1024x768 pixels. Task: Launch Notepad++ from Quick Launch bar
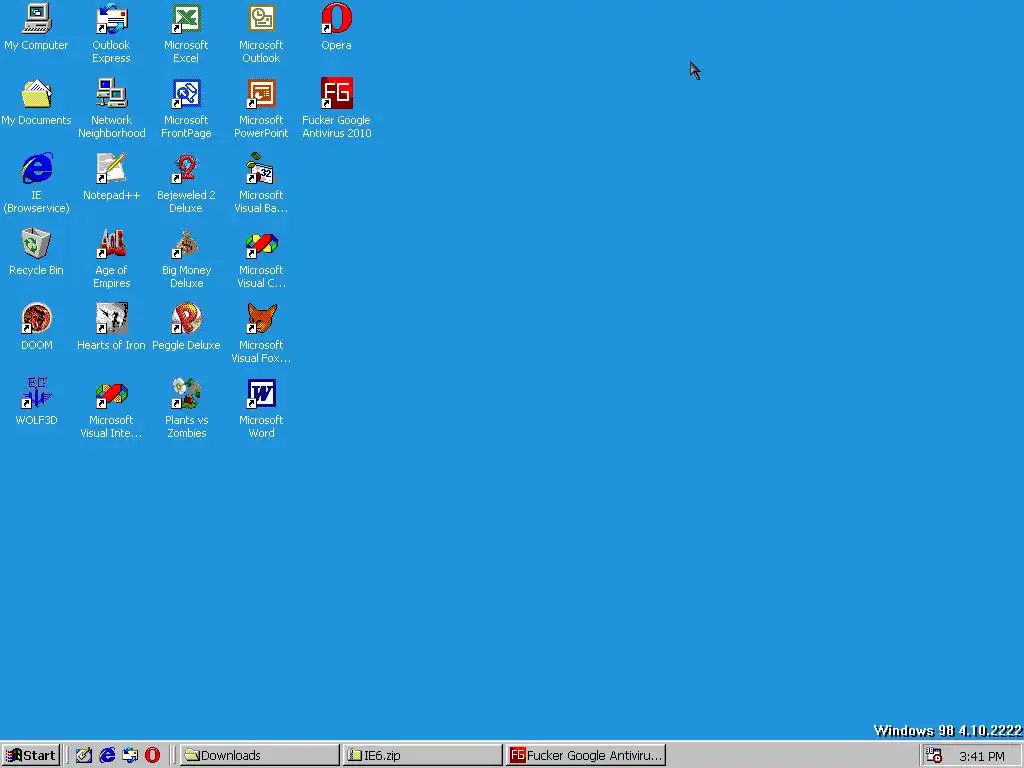tap(84, 756)
